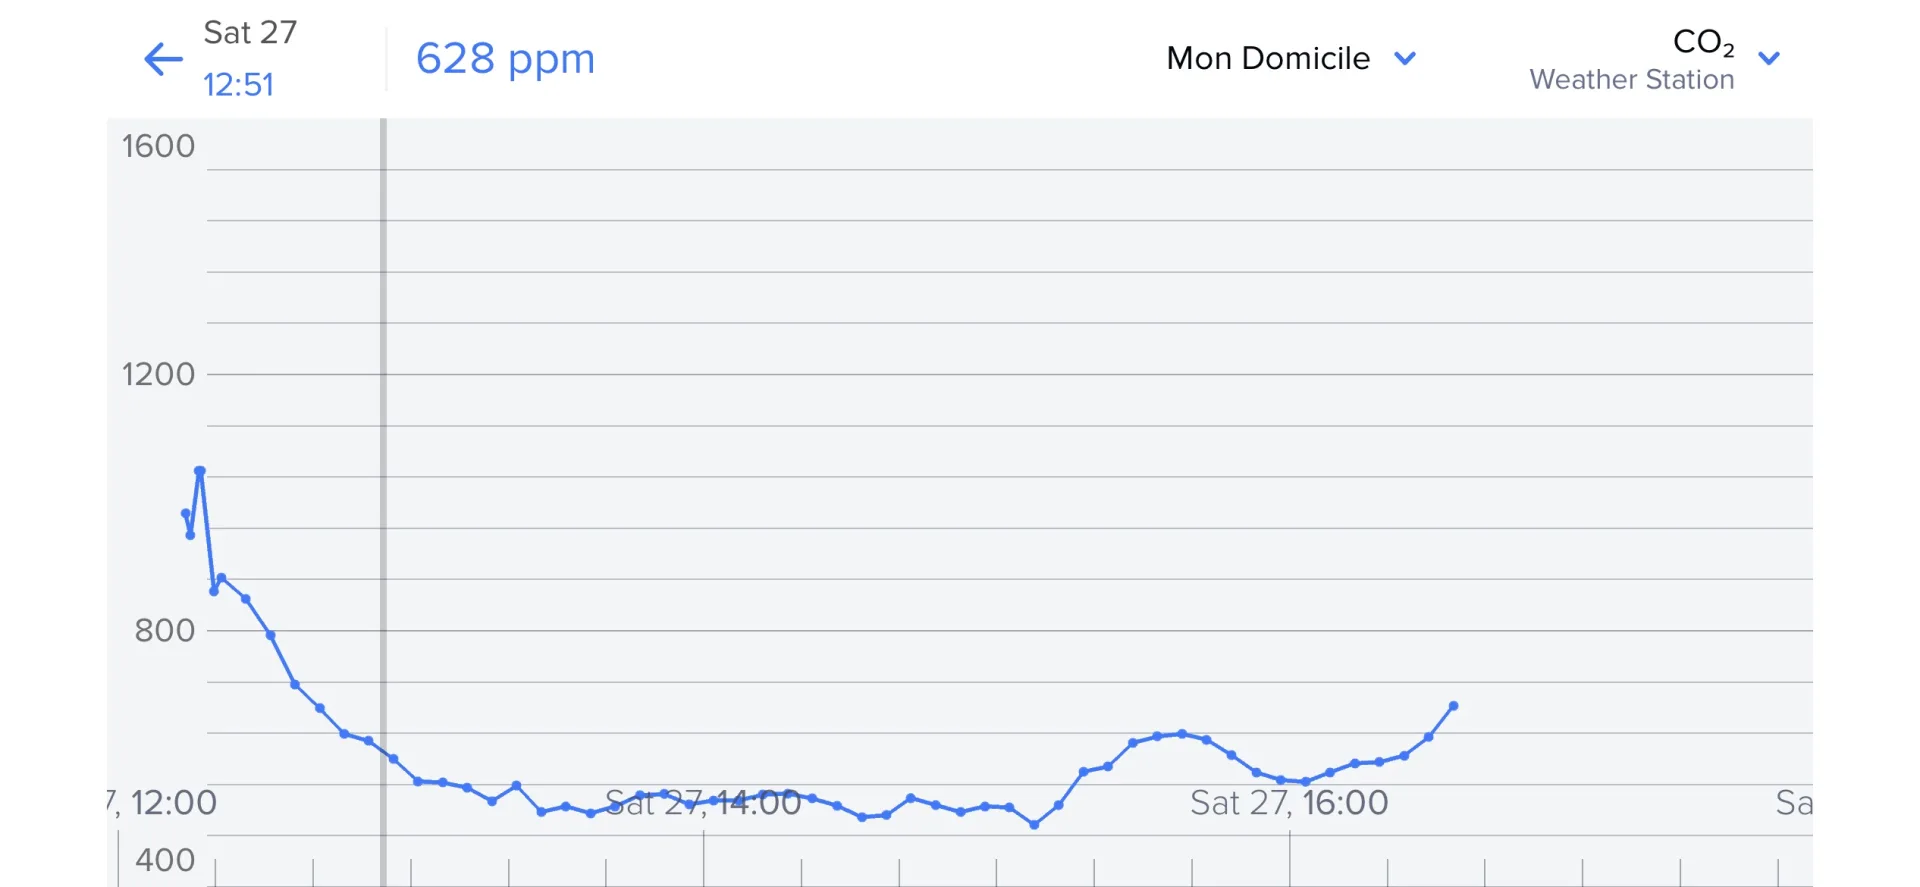Click the 1200 y-axis label
Viewport: 1920px width, 887px height.
(x=158, y=375)
